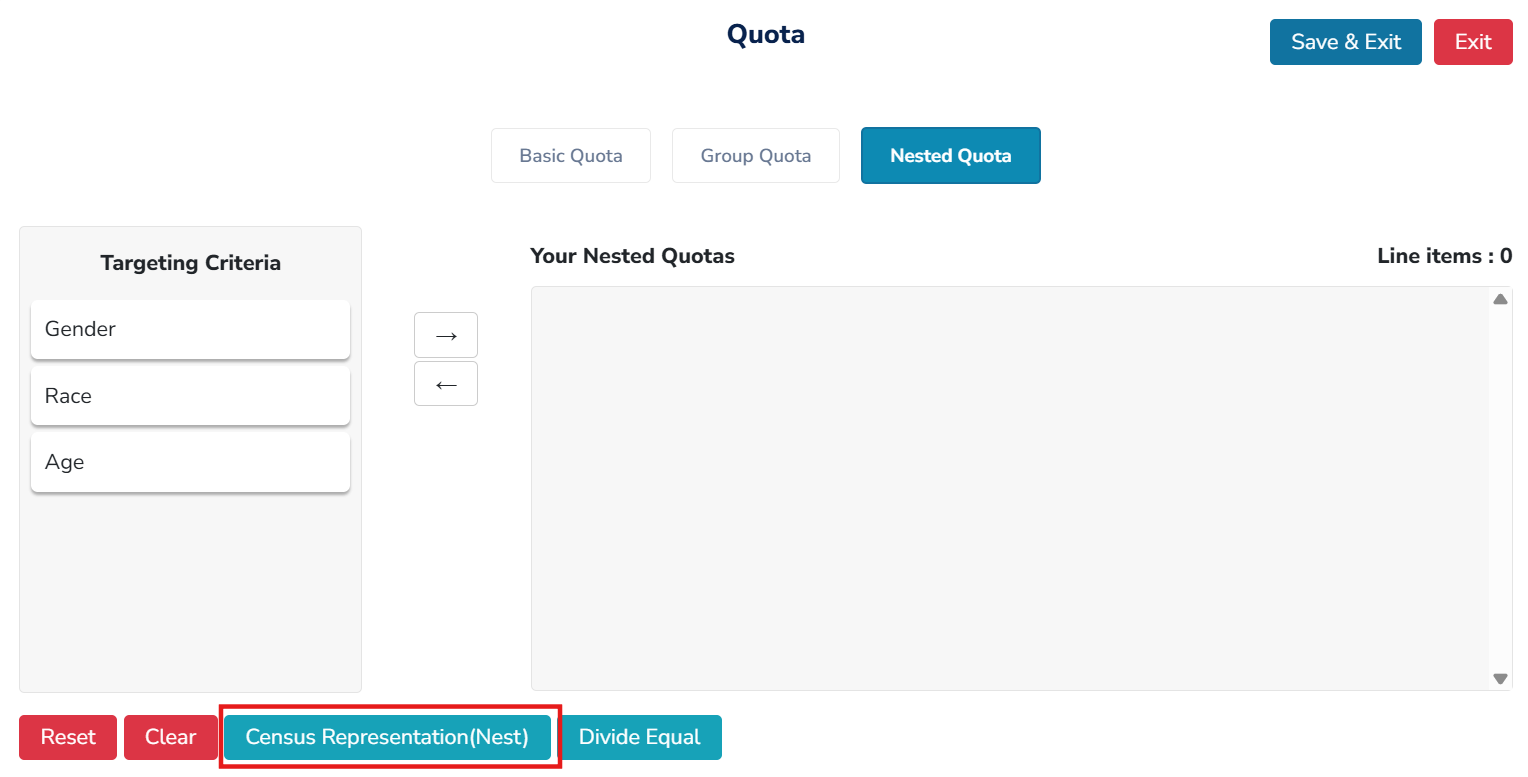This screenshot has width=1528, height=777.
Task: Select the Nested Quota tab
Action: (950, 156)
